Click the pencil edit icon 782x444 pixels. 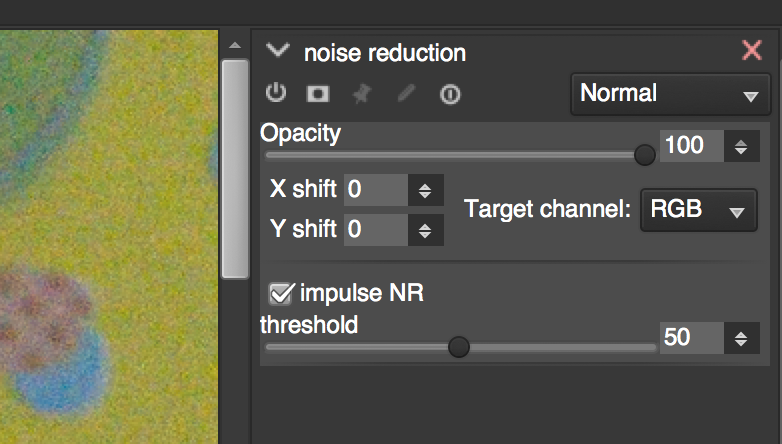pyautogui.click(x=406, y=93)
